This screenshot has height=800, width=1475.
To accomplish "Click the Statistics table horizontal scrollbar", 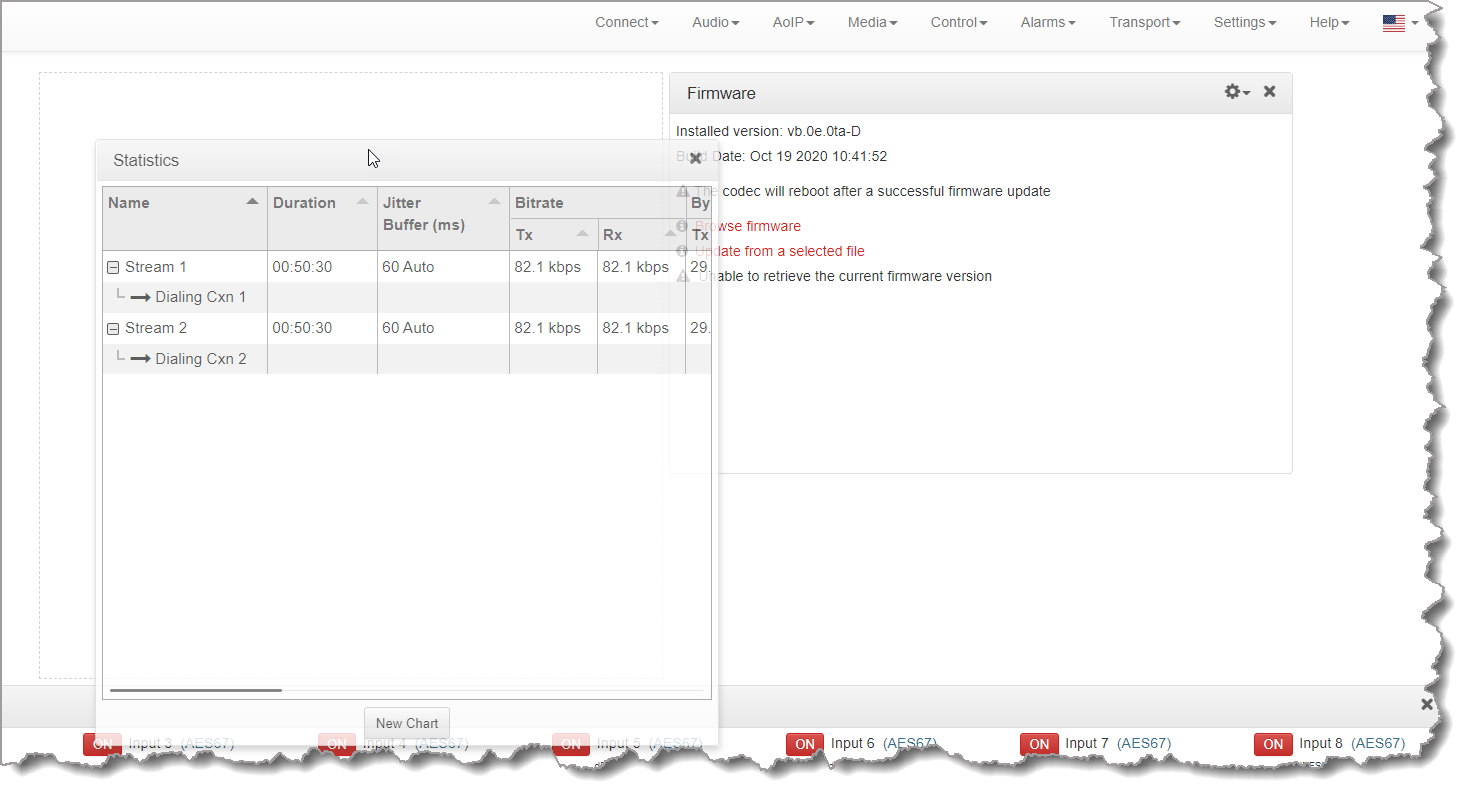I will click(x=196, y=690).
